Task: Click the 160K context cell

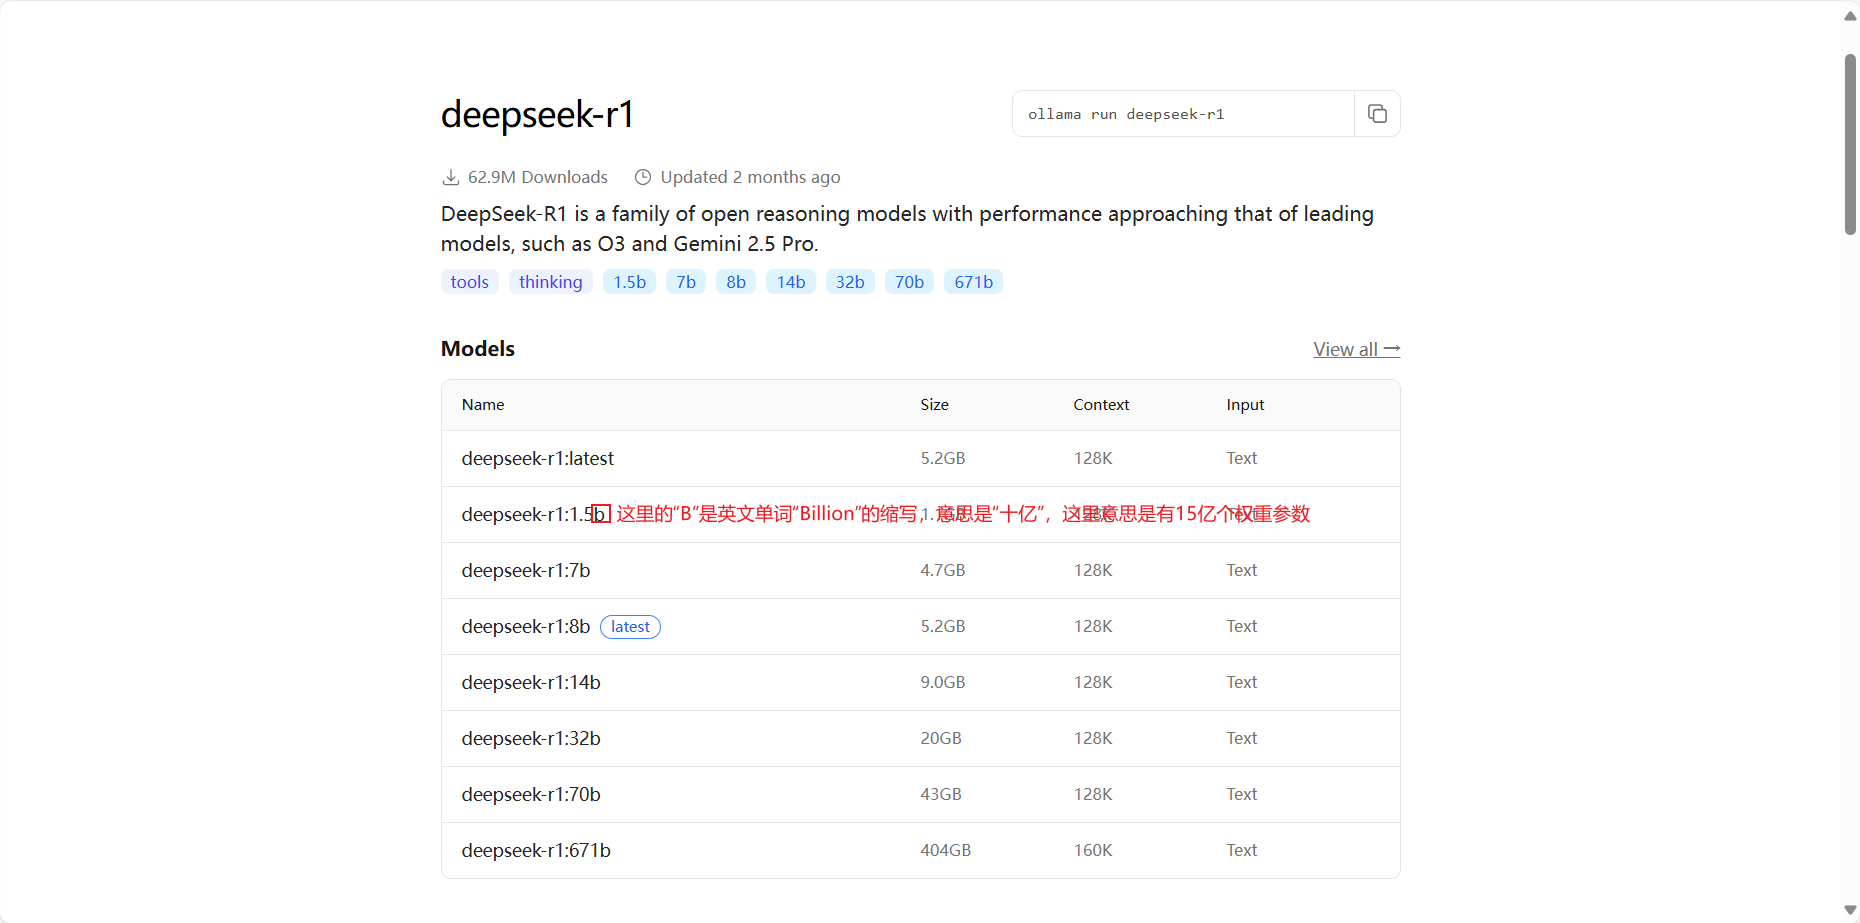Action: point(1093,850)
